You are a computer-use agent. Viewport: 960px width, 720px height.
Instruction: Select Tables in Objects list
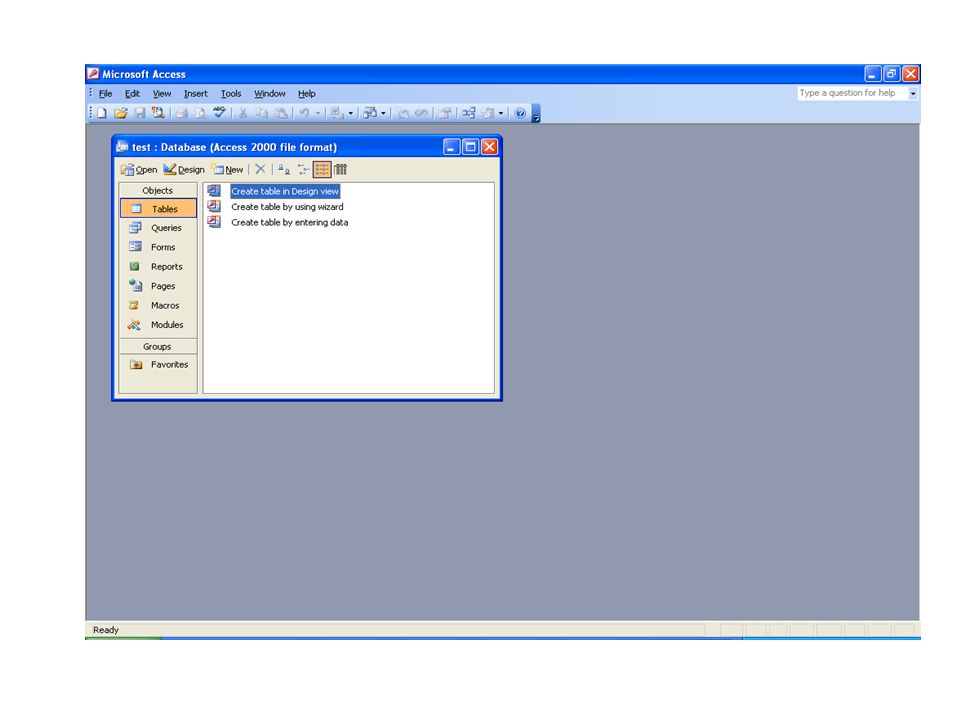coord(158,209)
